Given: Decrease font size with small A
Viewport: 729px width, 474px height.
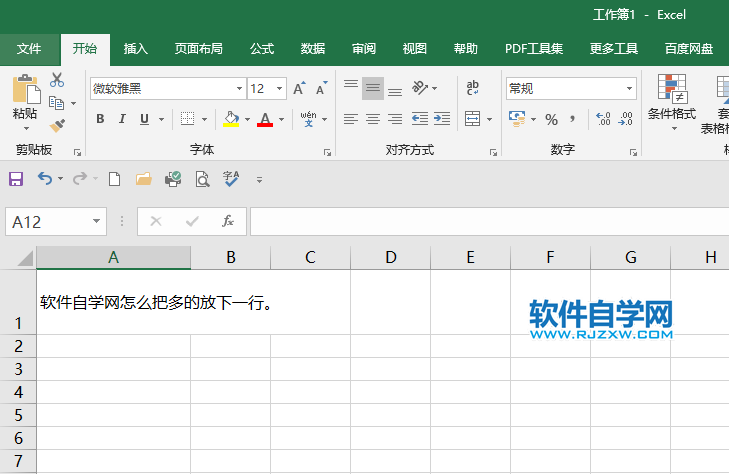Looking at the screenshot, I should click(x=322, y=88).
